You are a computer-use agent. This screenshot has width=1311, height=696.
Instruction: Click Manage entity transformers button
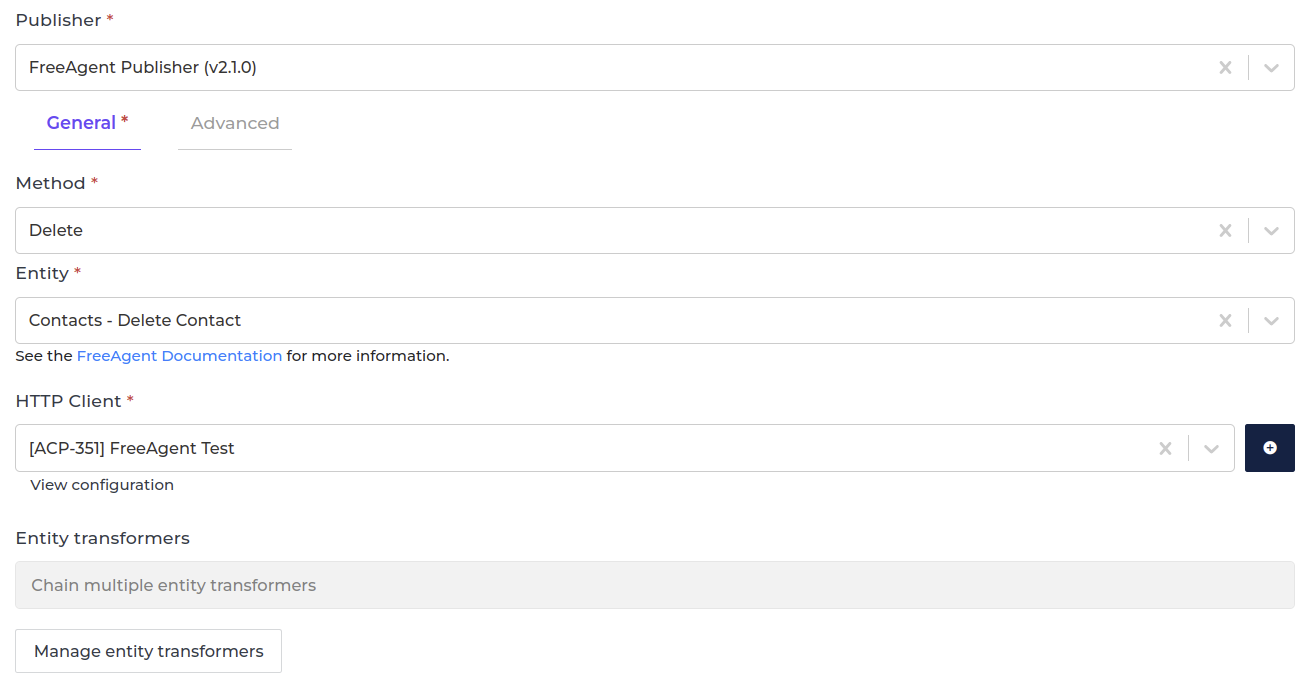pyautogui.click(x=148, y=651)
